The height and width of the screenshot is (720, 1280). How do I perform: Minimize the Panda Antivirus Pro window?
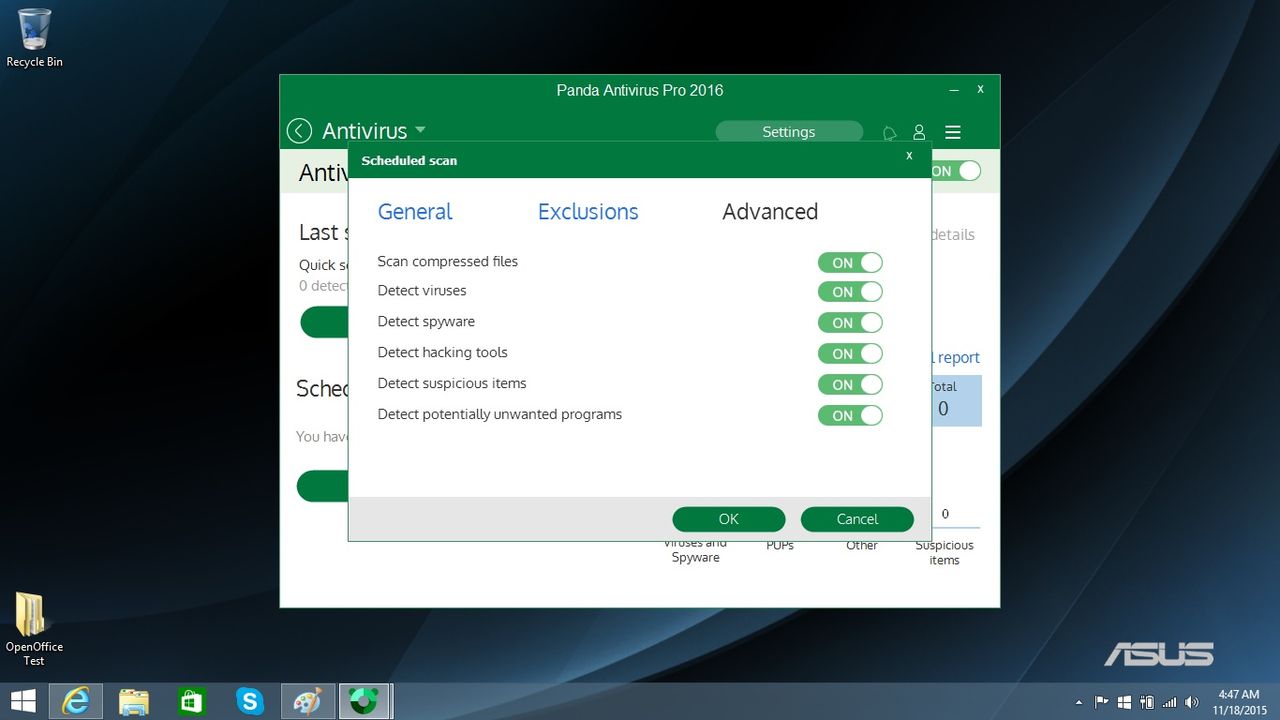pyautogui.click(x=952, y=90)
